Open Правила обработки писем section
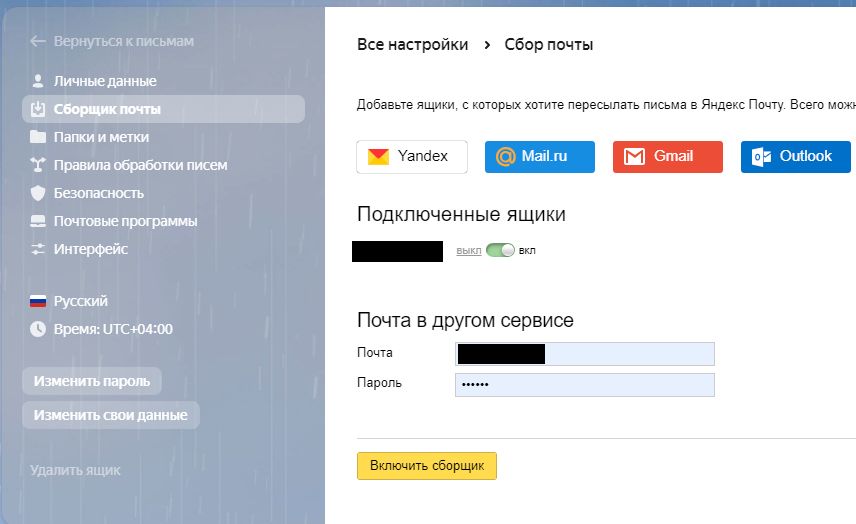This screenshot has height=524, width=856. click(140, 165)
